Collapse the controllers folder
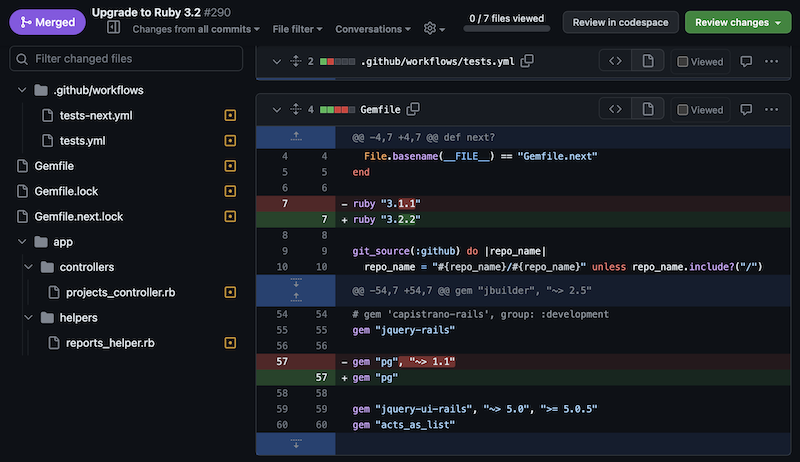The image size is (800, 462). pyautogui.click(x=29, y=267)
